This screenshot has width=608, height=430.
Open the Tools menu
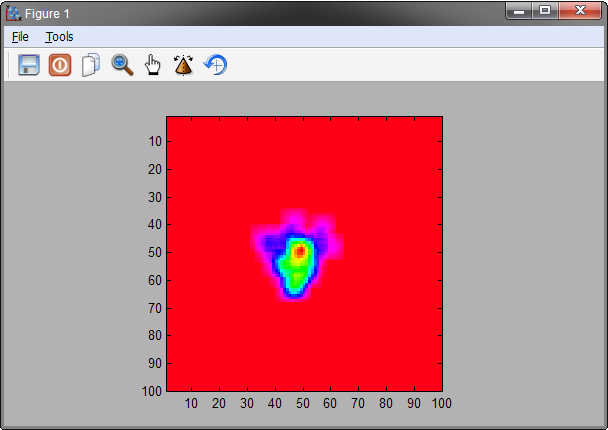59,37
